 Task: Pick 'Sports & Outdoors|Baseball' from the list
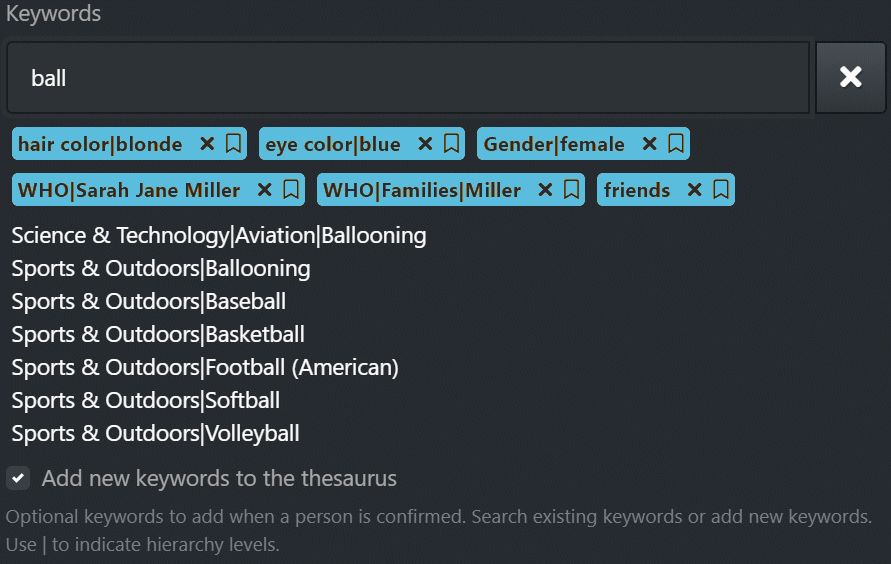[x=148, y=302]
